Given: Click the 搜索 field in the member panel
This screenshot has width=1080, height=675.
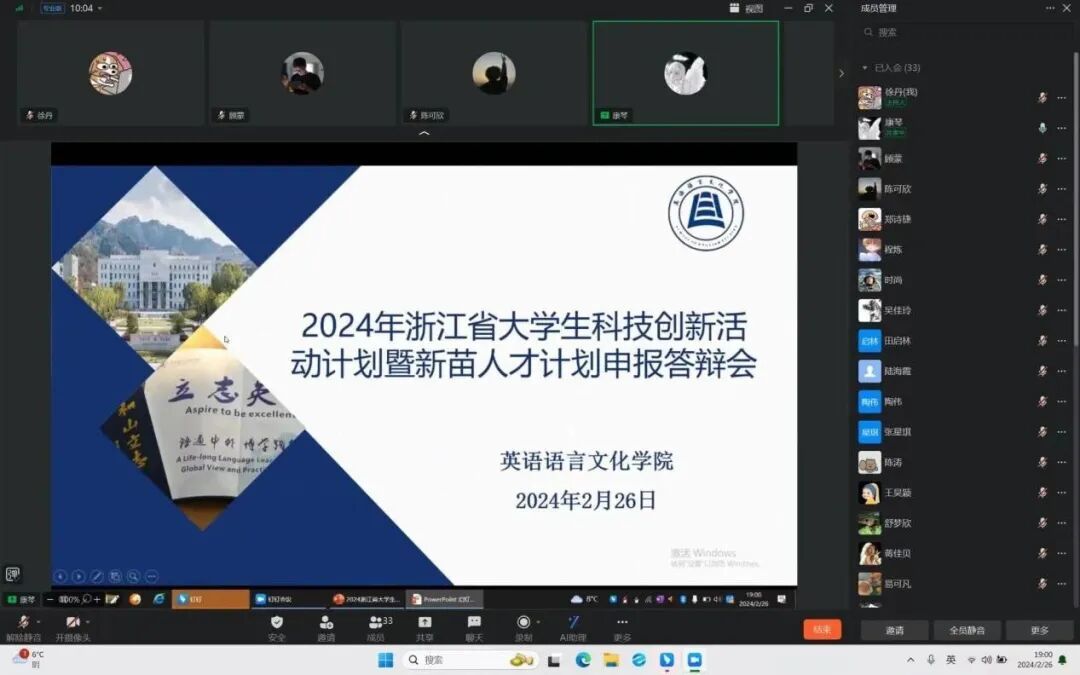Looking at the screenshot, I should (x=960, y=32).
